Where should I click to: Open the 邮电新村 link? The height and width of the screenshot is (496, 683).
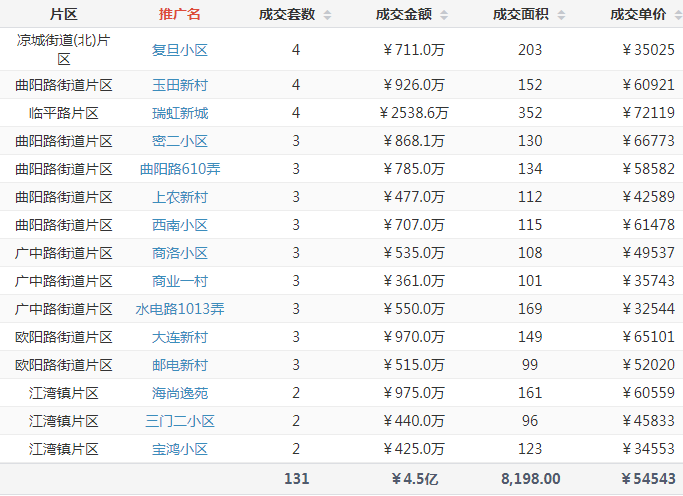180,365
